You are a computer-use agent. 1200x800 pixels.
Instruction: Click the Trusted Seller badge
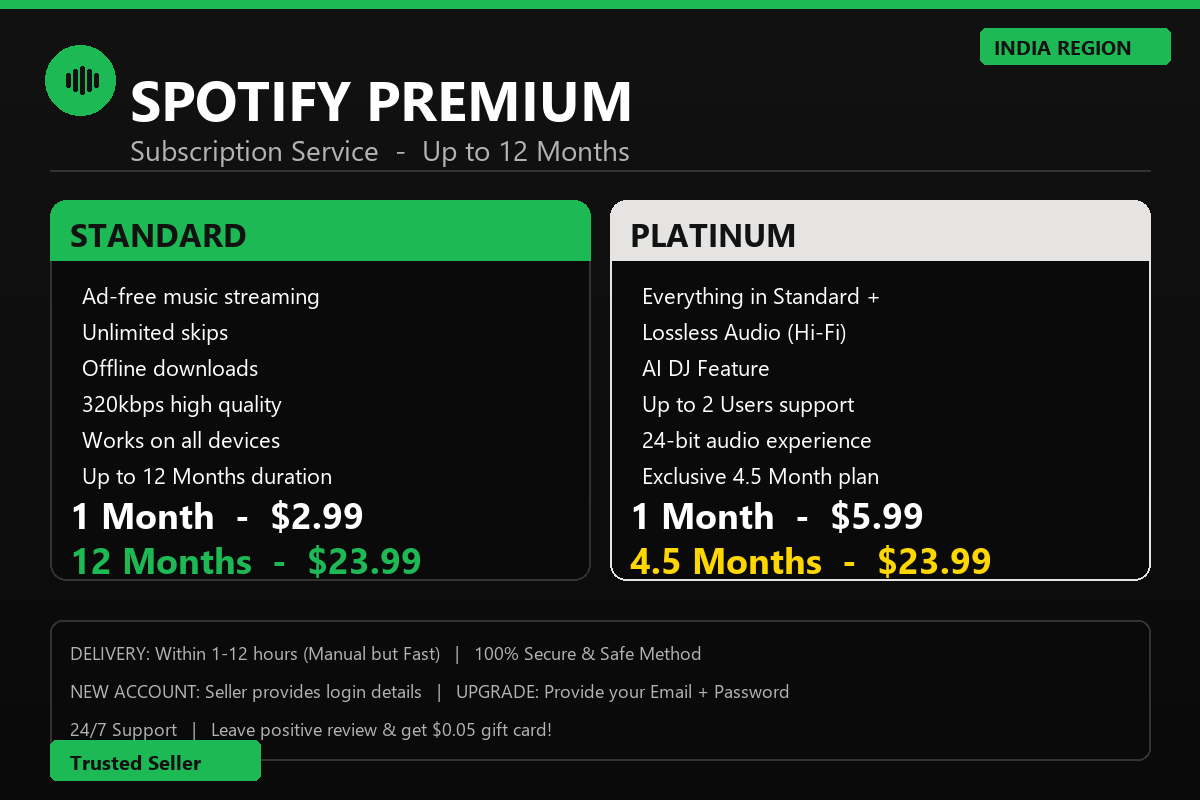[x=155, y=761]
